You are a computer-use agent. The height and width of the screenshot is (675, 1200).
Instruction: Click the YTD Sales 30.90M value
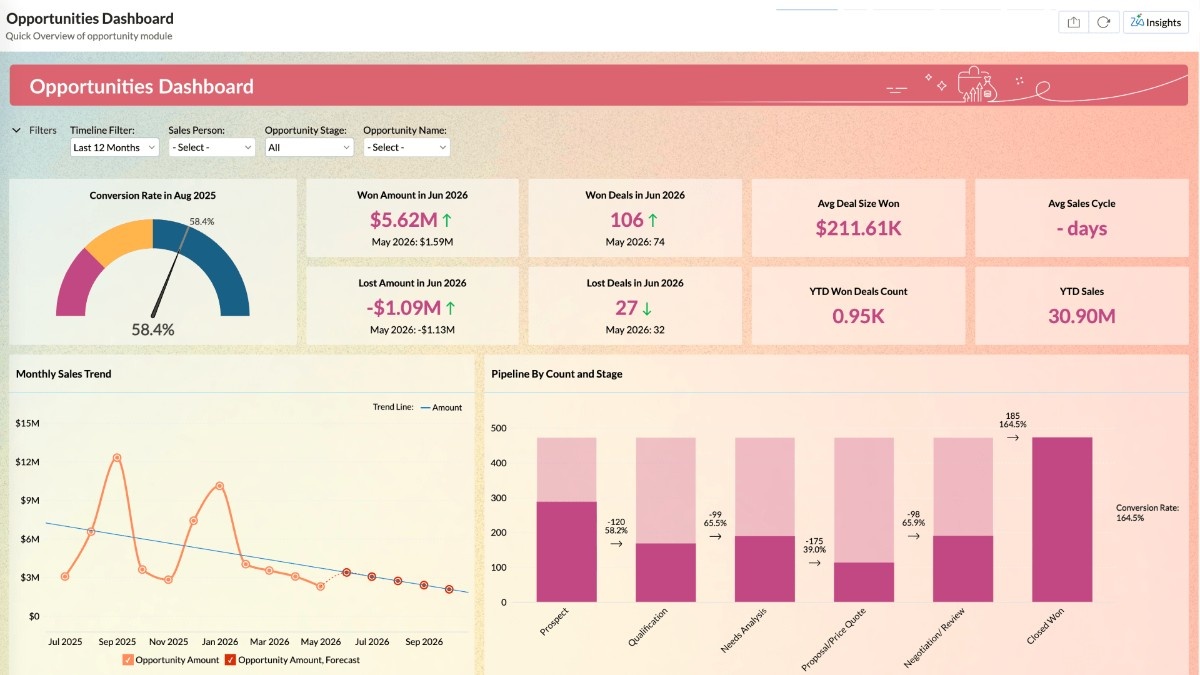pos(1081,317)
